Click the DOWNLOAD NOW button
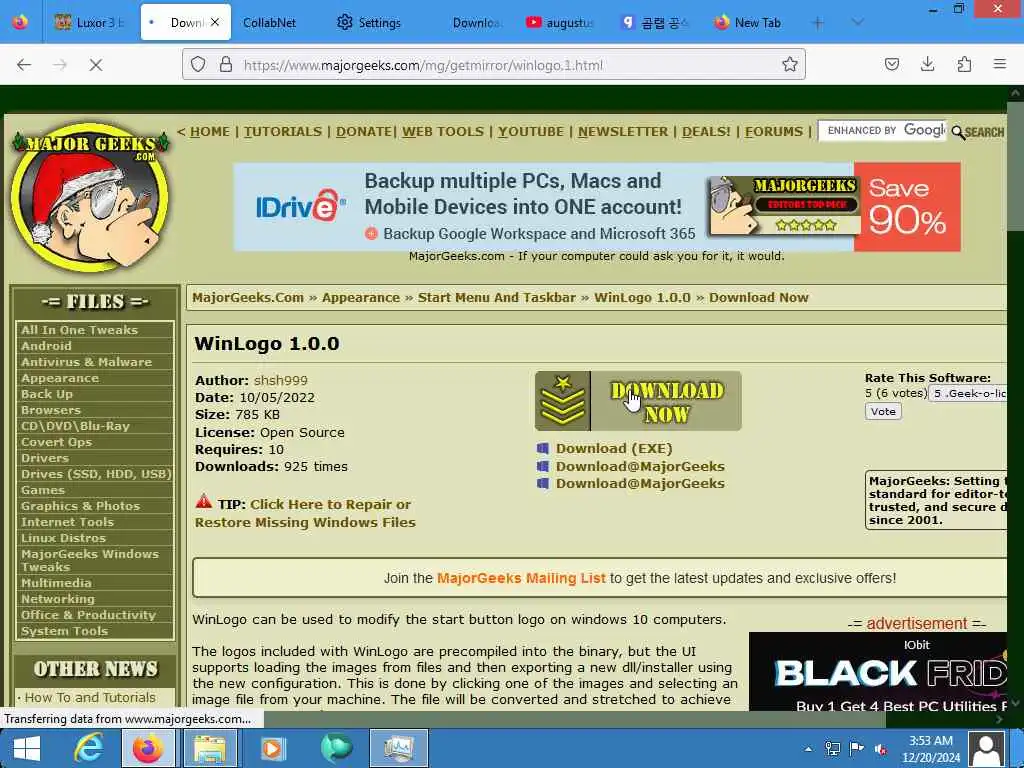This screenshot has width=1024, height=768. point(638,401)
